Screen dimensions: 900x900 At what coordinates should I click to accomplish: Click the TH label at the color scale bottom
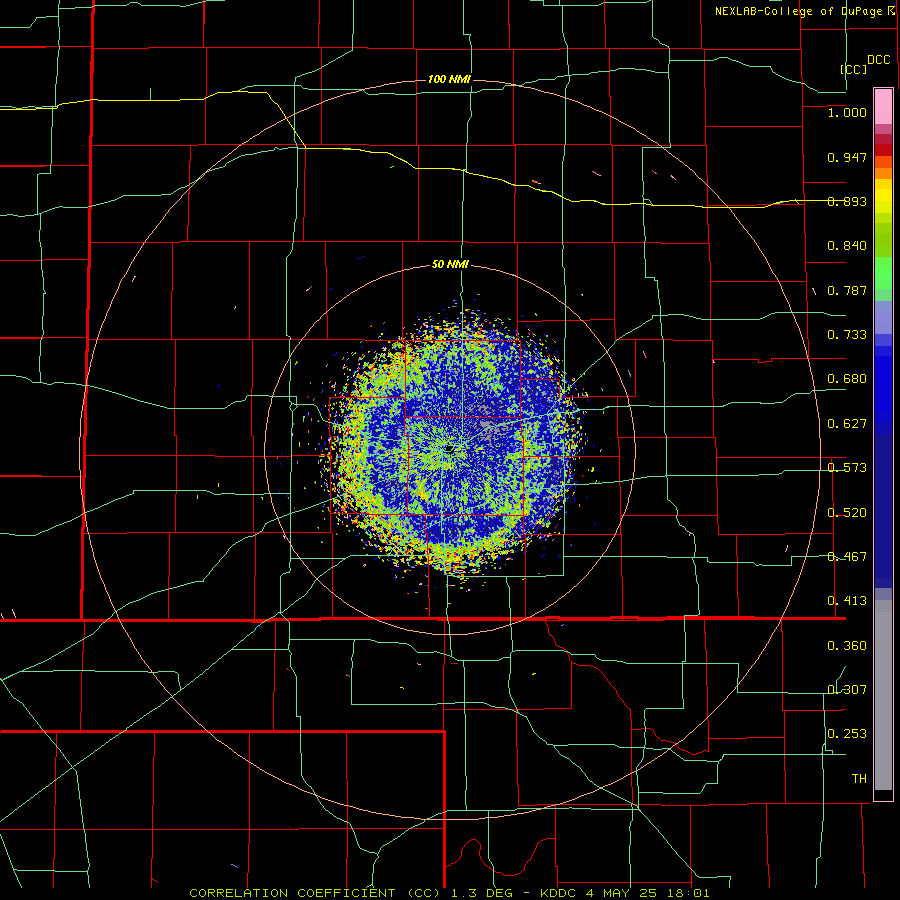click(x=859, y=779)
